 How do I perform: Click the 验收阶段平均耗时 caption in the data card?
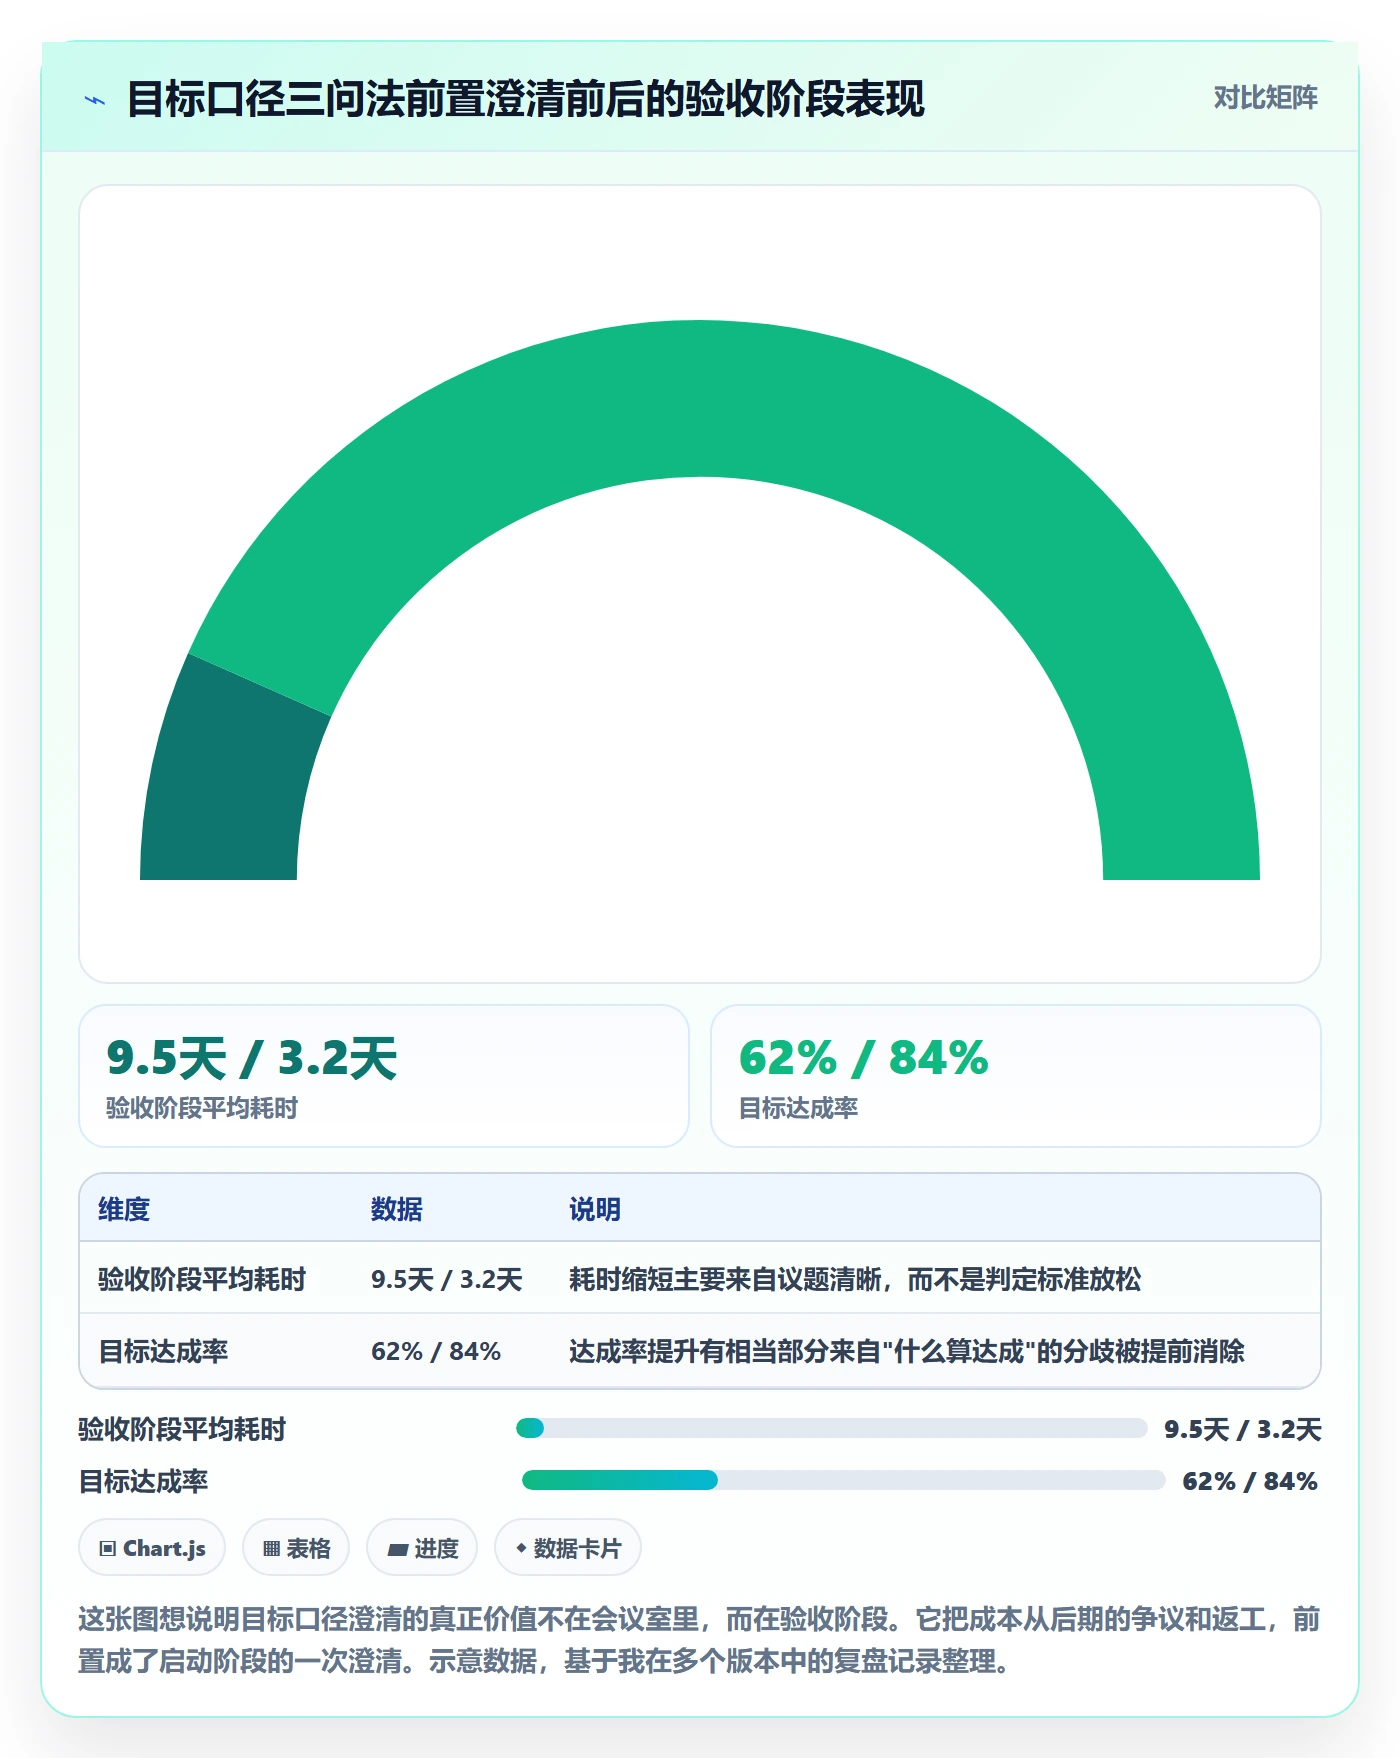(x=202, y=1108)
